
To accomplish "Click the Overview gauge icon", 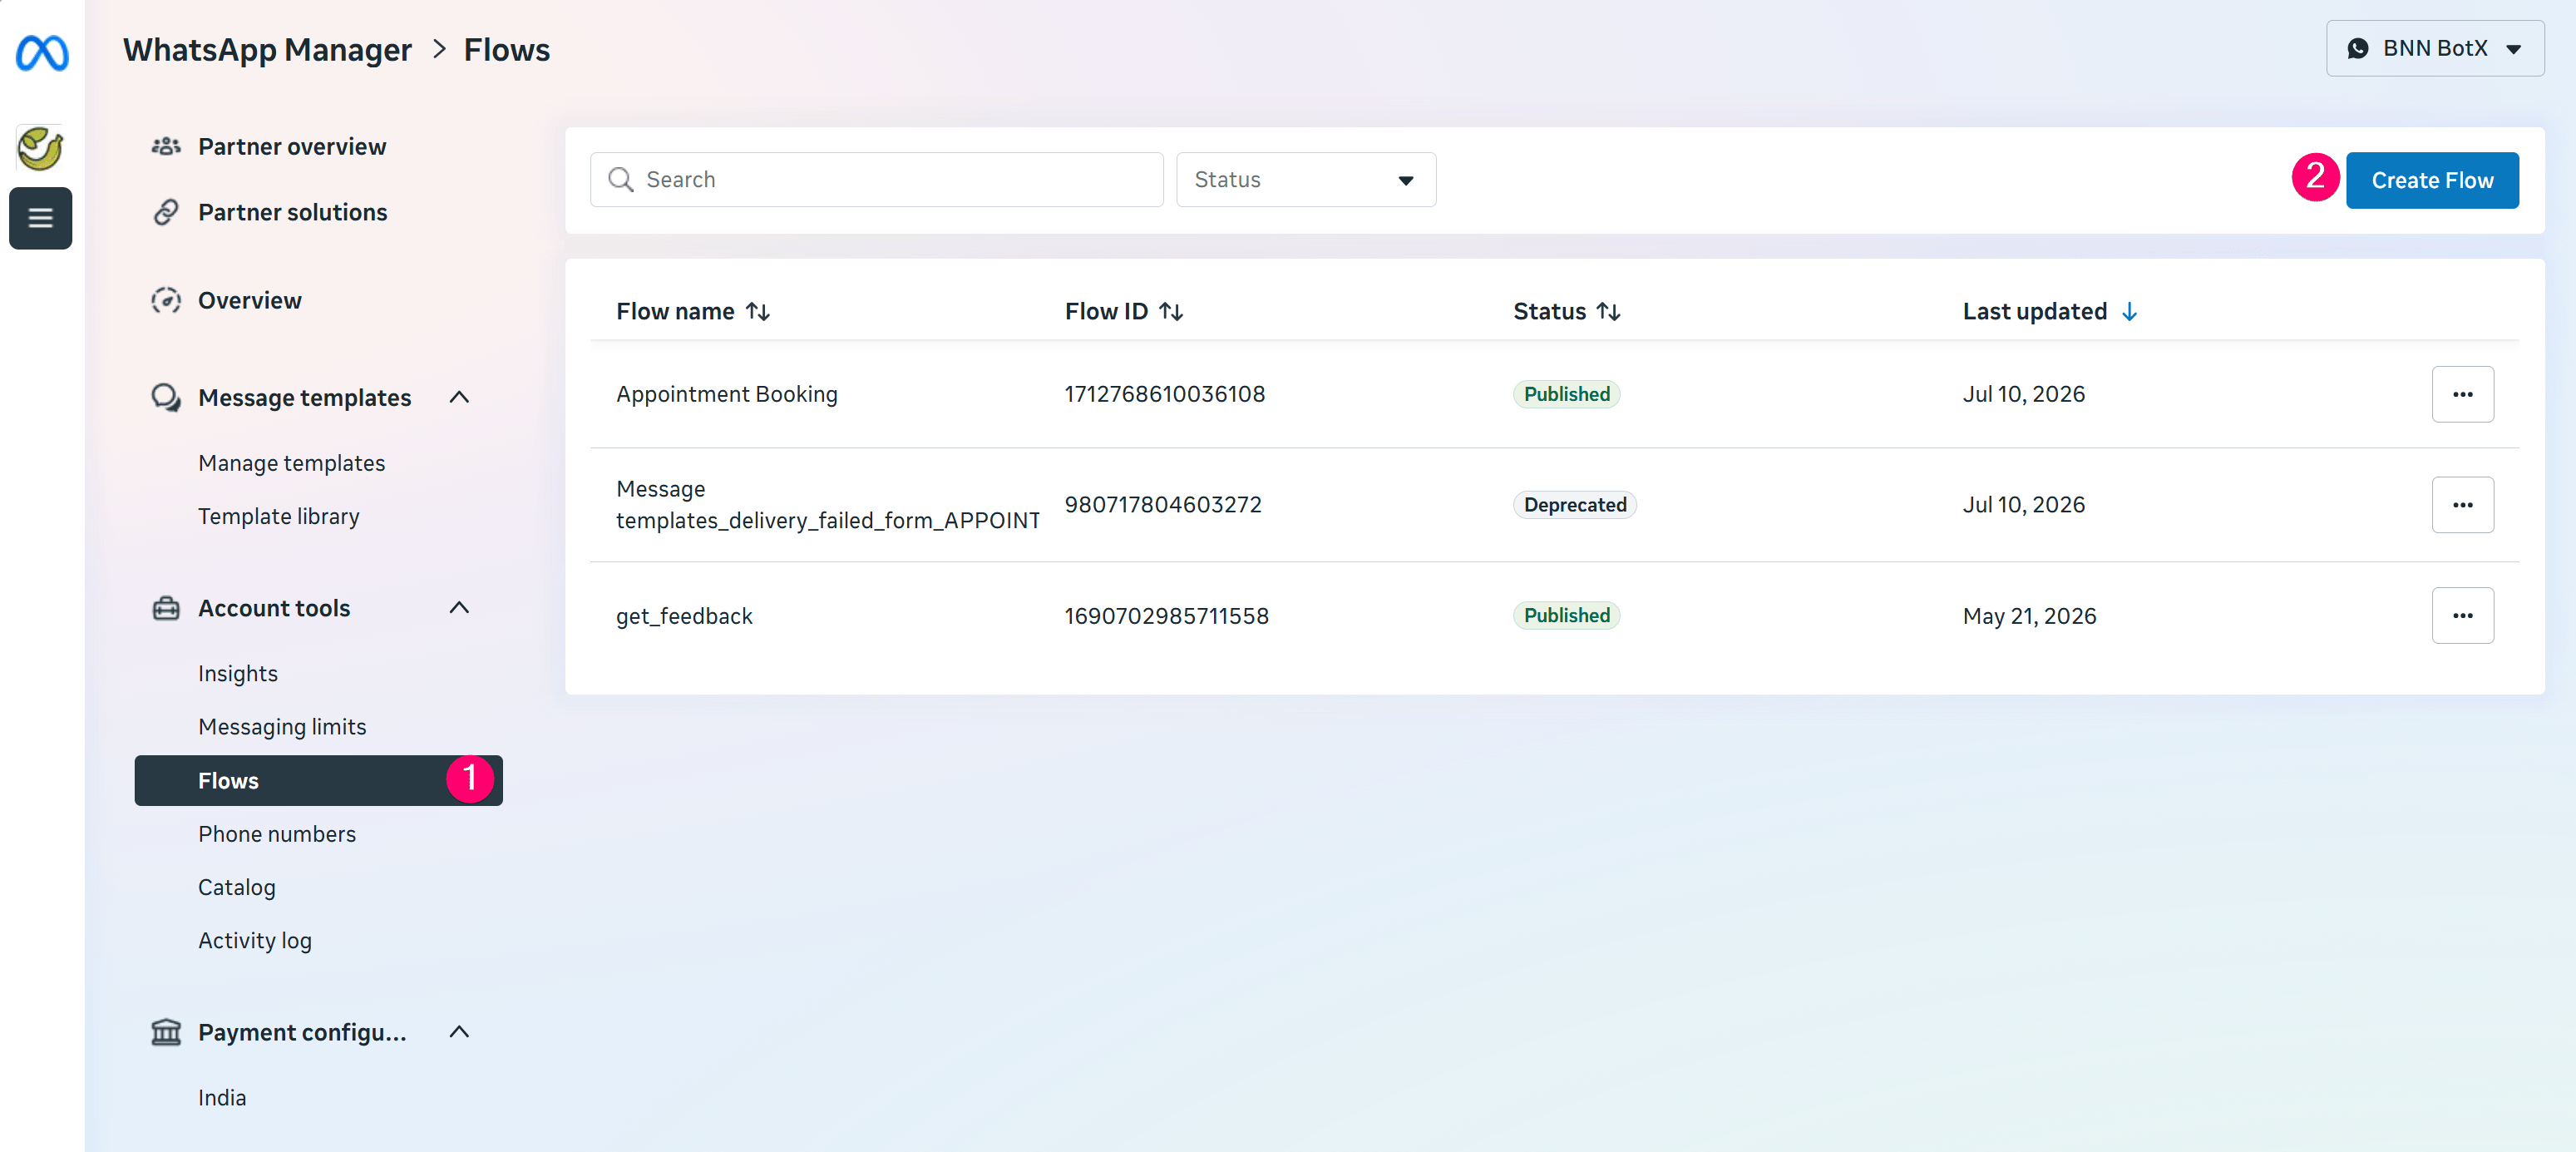I will (x=166, y=300).
